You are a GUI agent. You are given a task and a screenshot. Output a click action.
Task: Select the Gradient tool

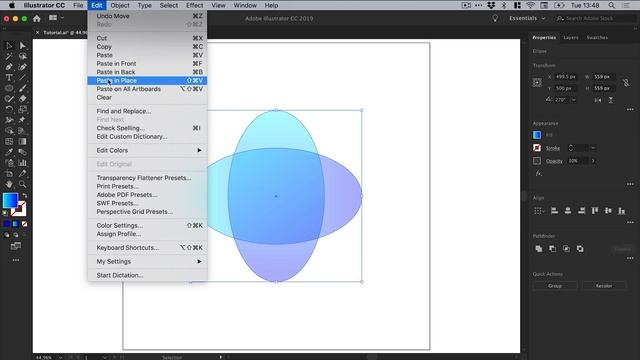pyautogui.click(x=22, y=141)
